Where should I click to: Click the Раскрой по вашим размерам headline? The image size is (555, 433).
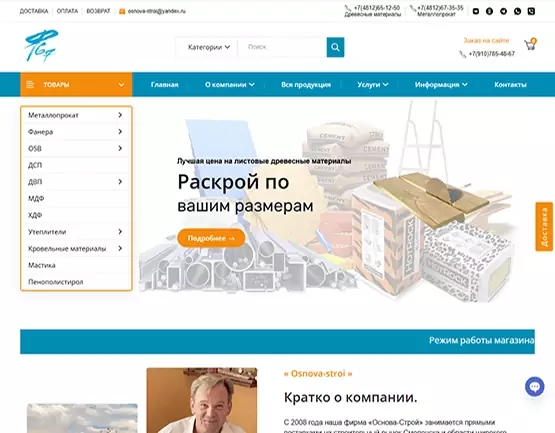[245, 194]
